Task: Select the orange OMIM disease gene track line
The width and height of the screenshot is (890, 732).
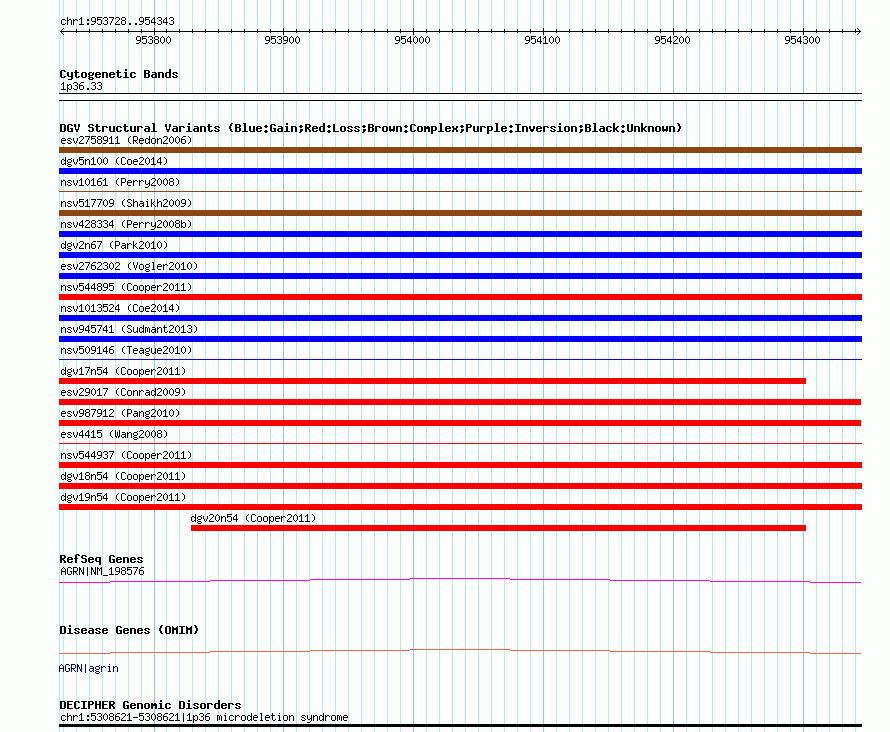Action: (460, 651)
